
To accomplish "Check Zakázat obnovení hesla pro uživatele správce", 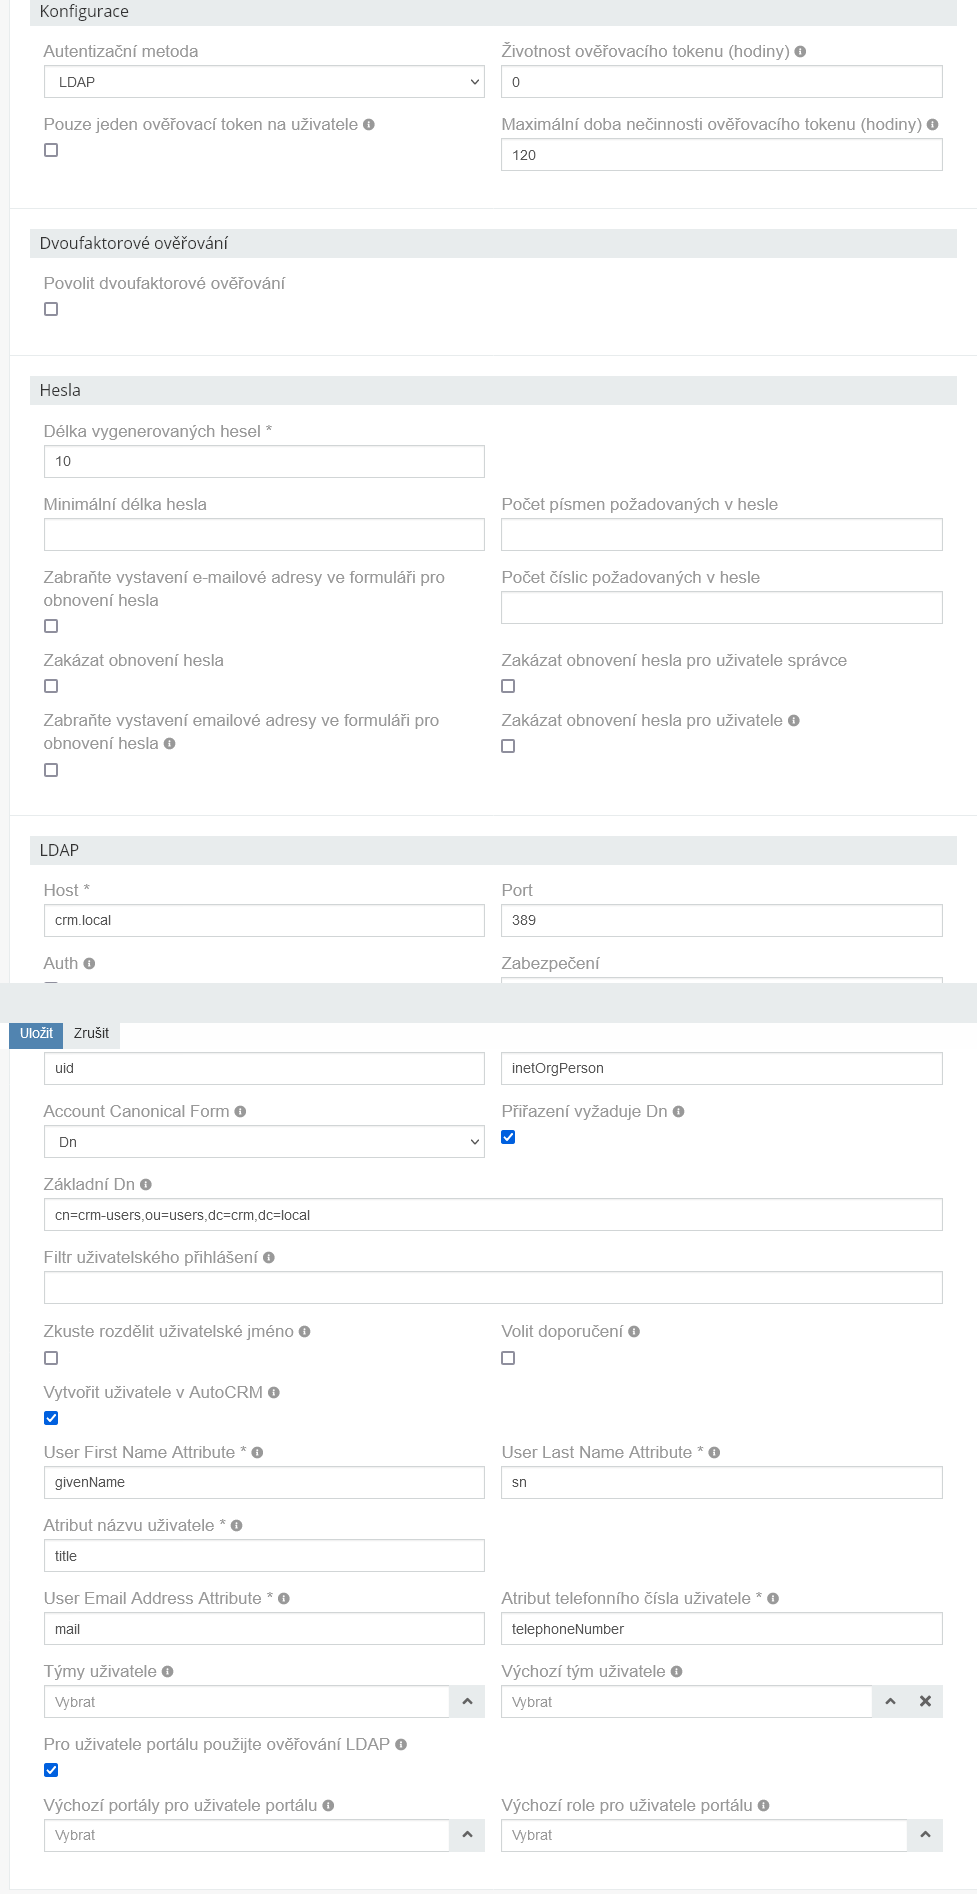I will (x=508, y=686).
